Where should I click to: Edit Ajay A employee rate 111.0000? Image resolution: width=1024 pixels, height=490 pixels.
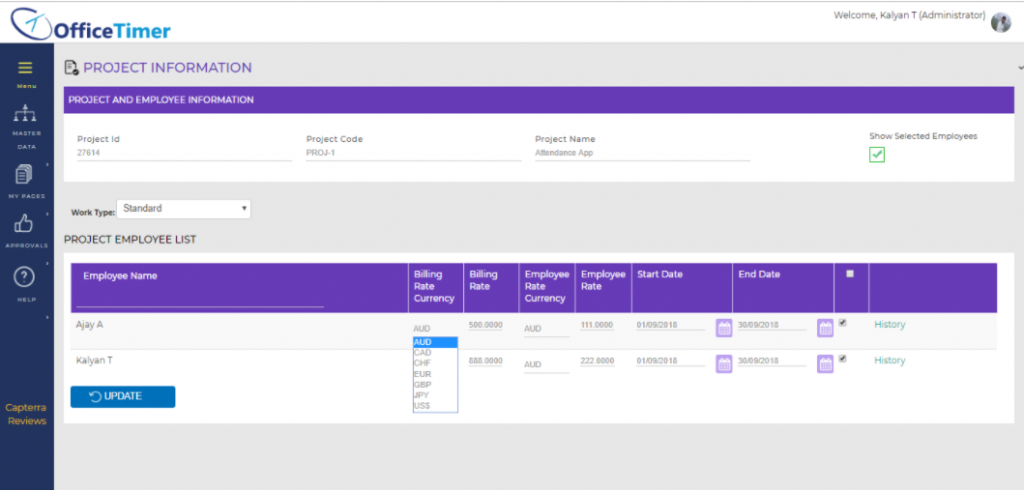pyautogui.click(x=597, y=325)
